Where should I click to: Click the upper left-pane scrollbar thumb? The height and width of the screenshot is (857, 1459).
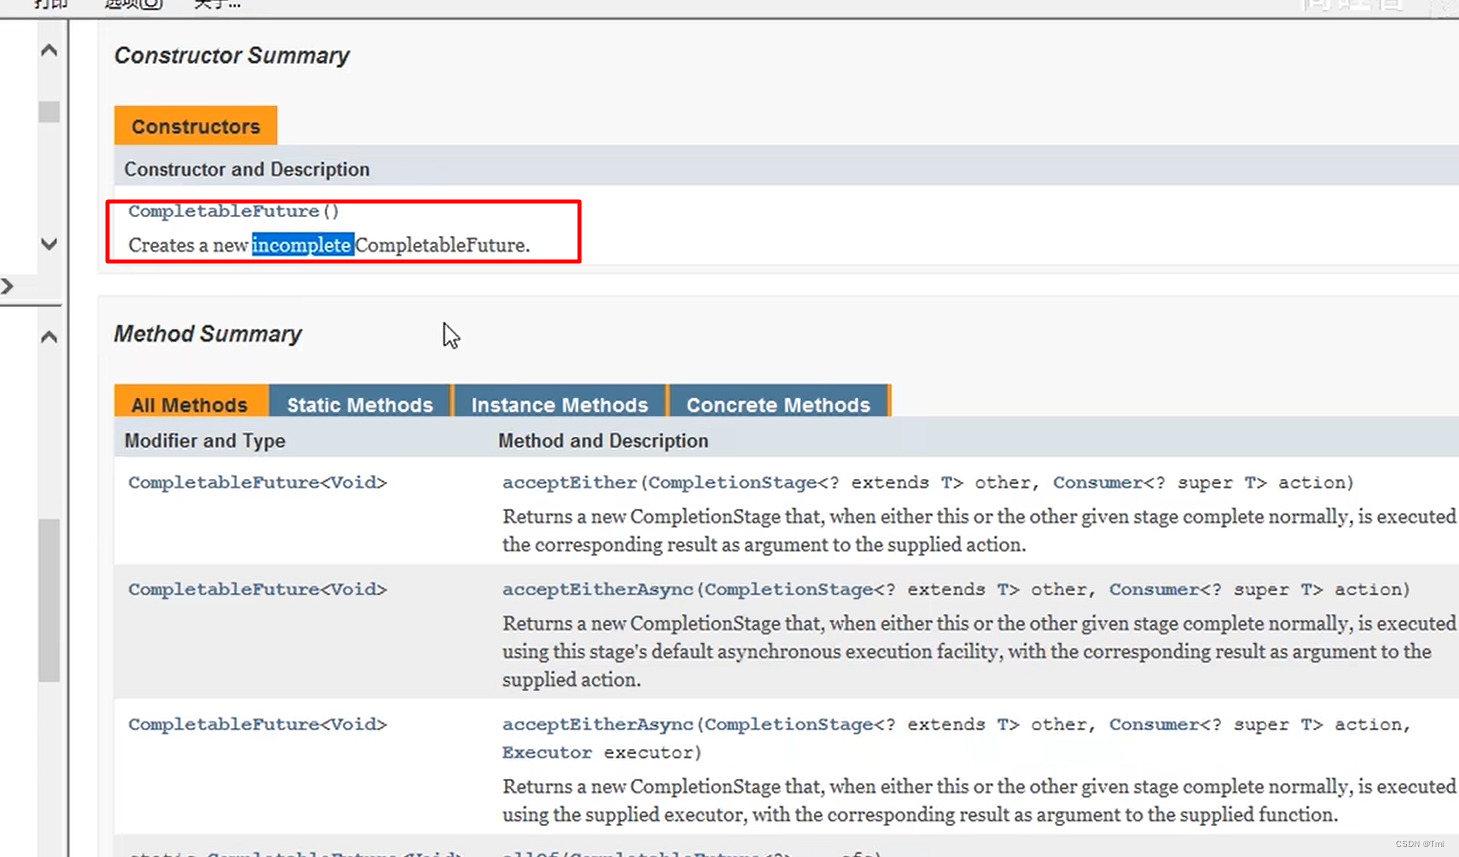click(x=49, y=112)
